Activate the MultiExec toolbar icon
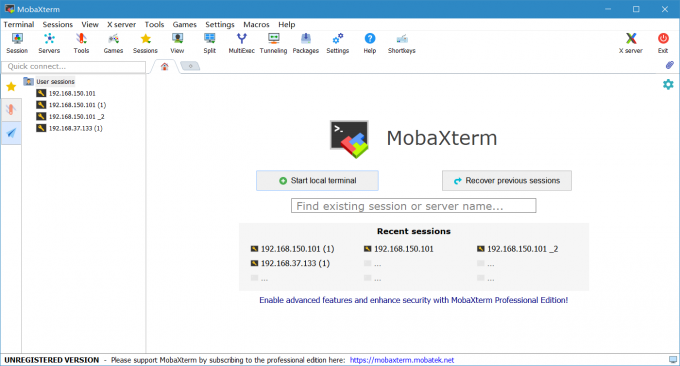Viewport: 680px width, 366px height. (x=242, y=43)
